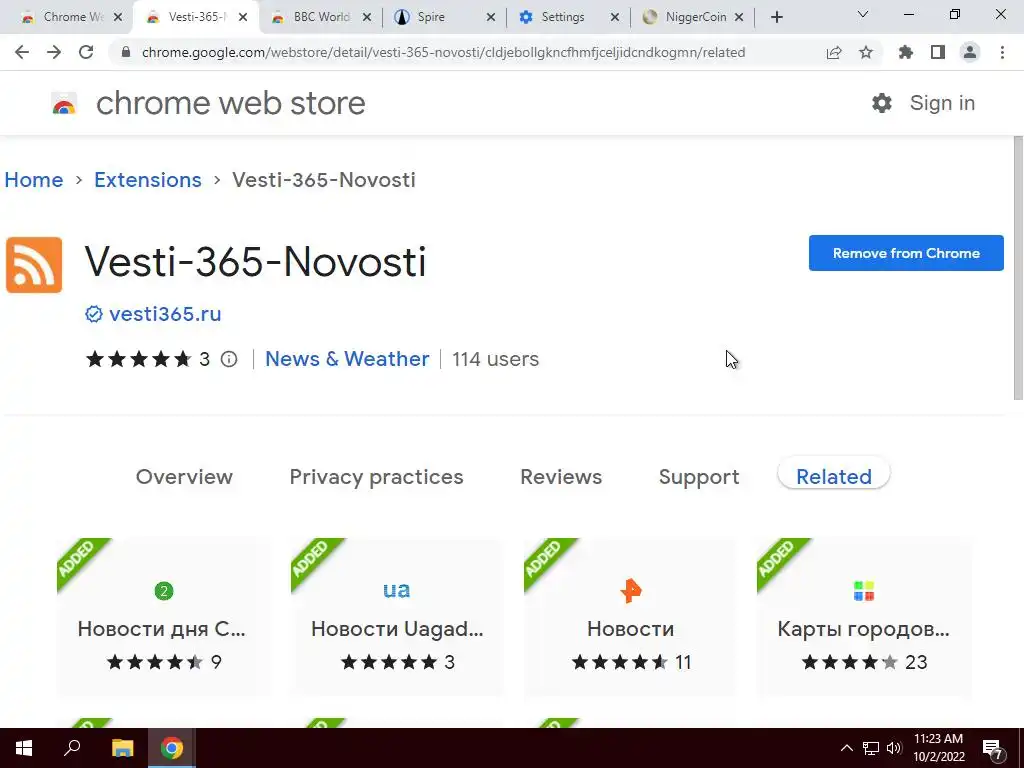Open Windows taskbar search
The width and height of the screenshot is (1024, 768).
(72, 748)
